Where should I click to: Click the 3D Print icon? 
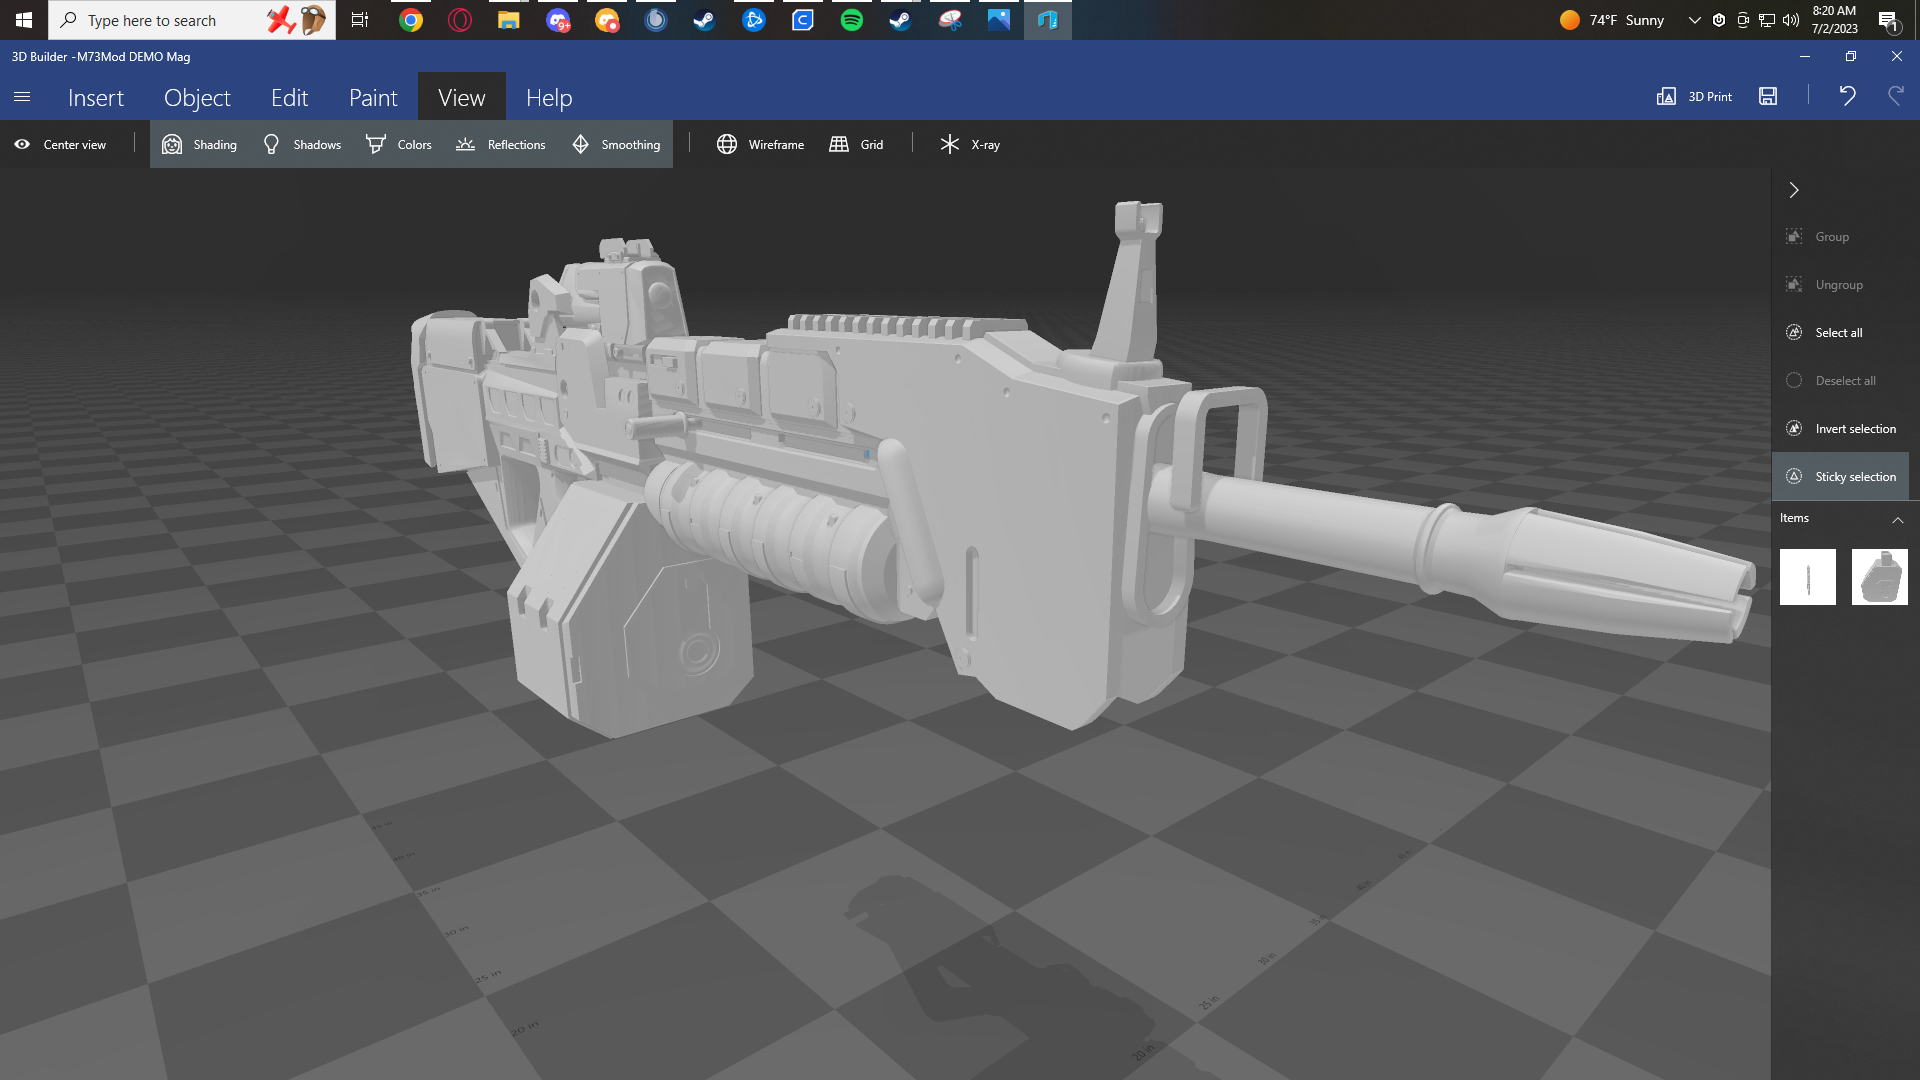(1666, 97)
